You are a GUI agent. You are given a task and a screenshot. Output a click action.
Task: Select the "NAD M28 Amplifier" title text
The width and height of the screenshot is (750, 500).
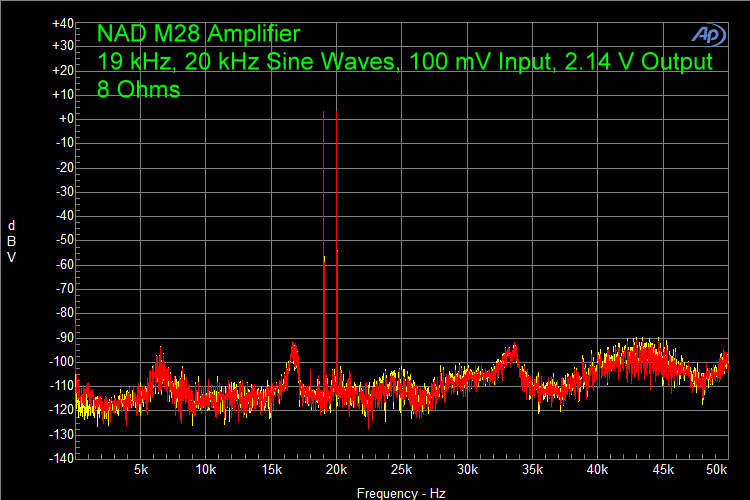198,35
